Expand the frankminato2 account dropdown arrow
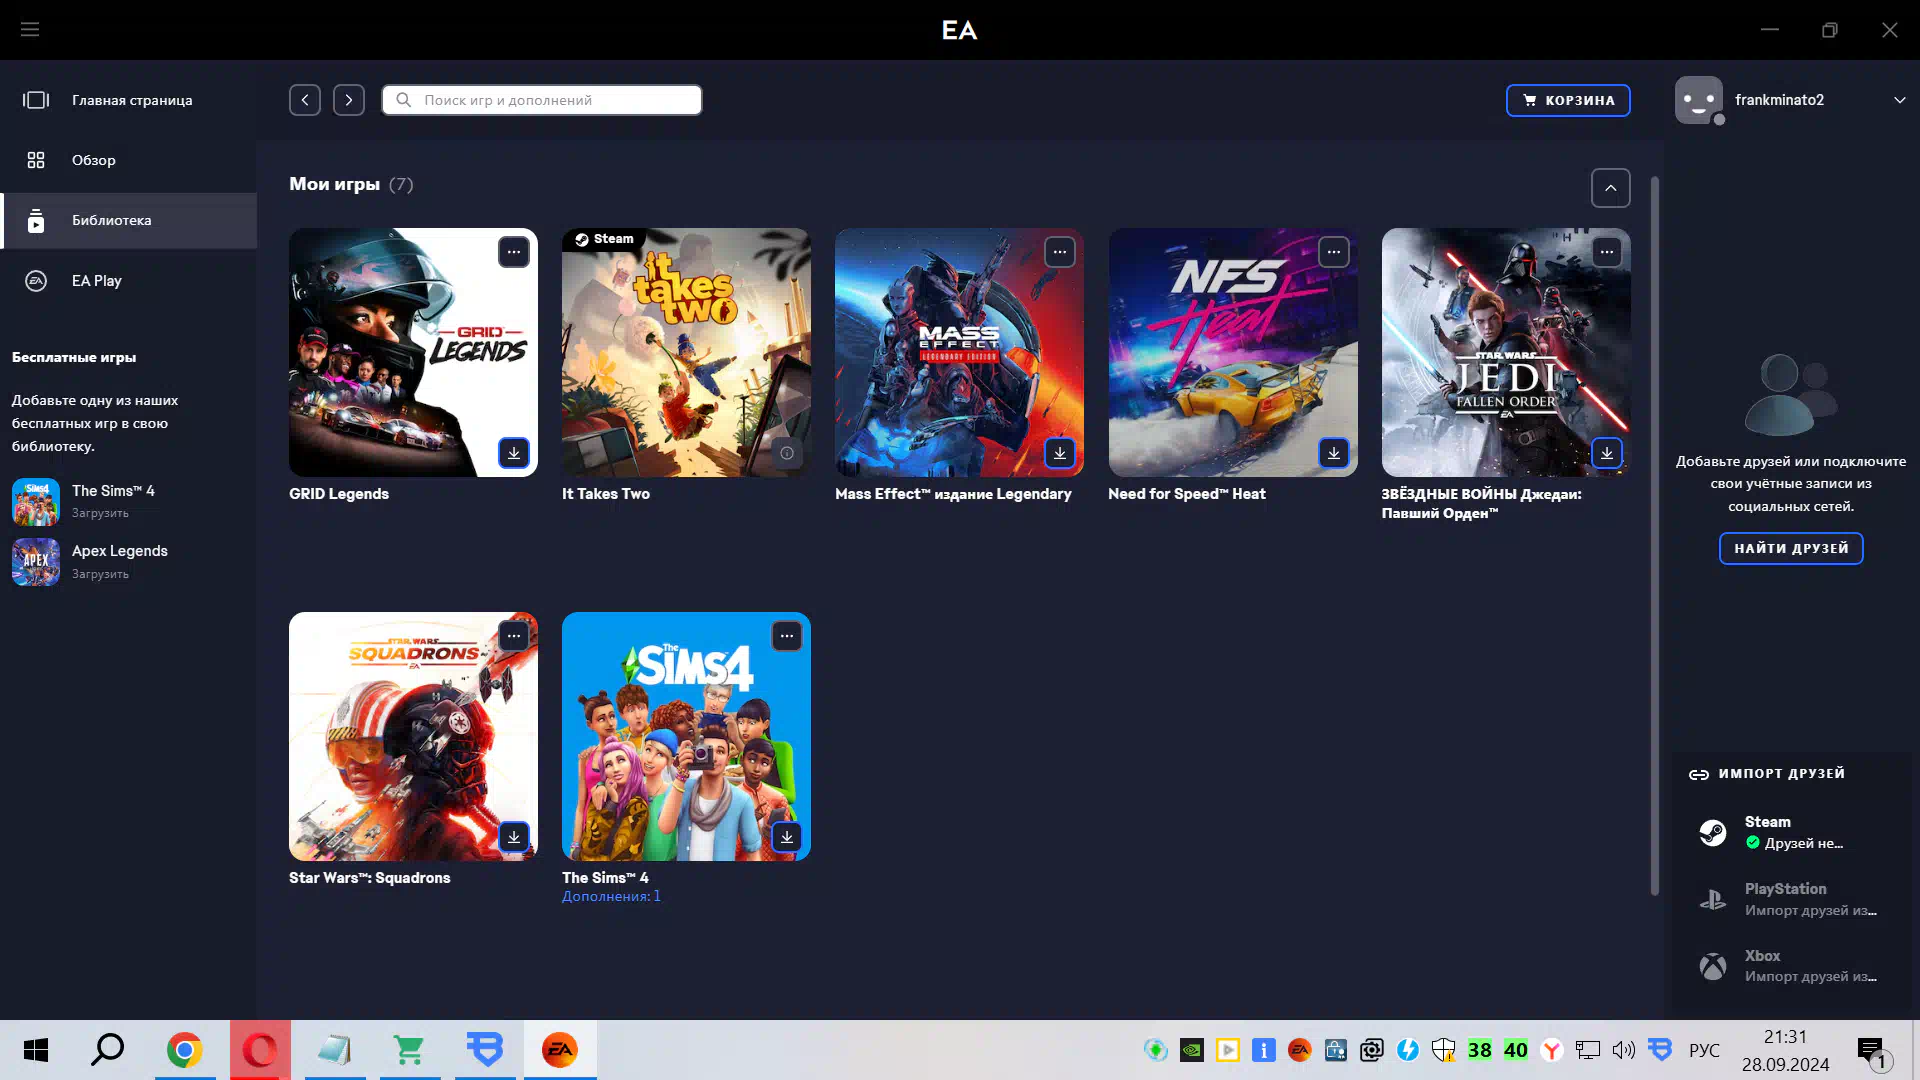The height and width of the screenshot is (1080, 1920). [x=1899, y=100]
